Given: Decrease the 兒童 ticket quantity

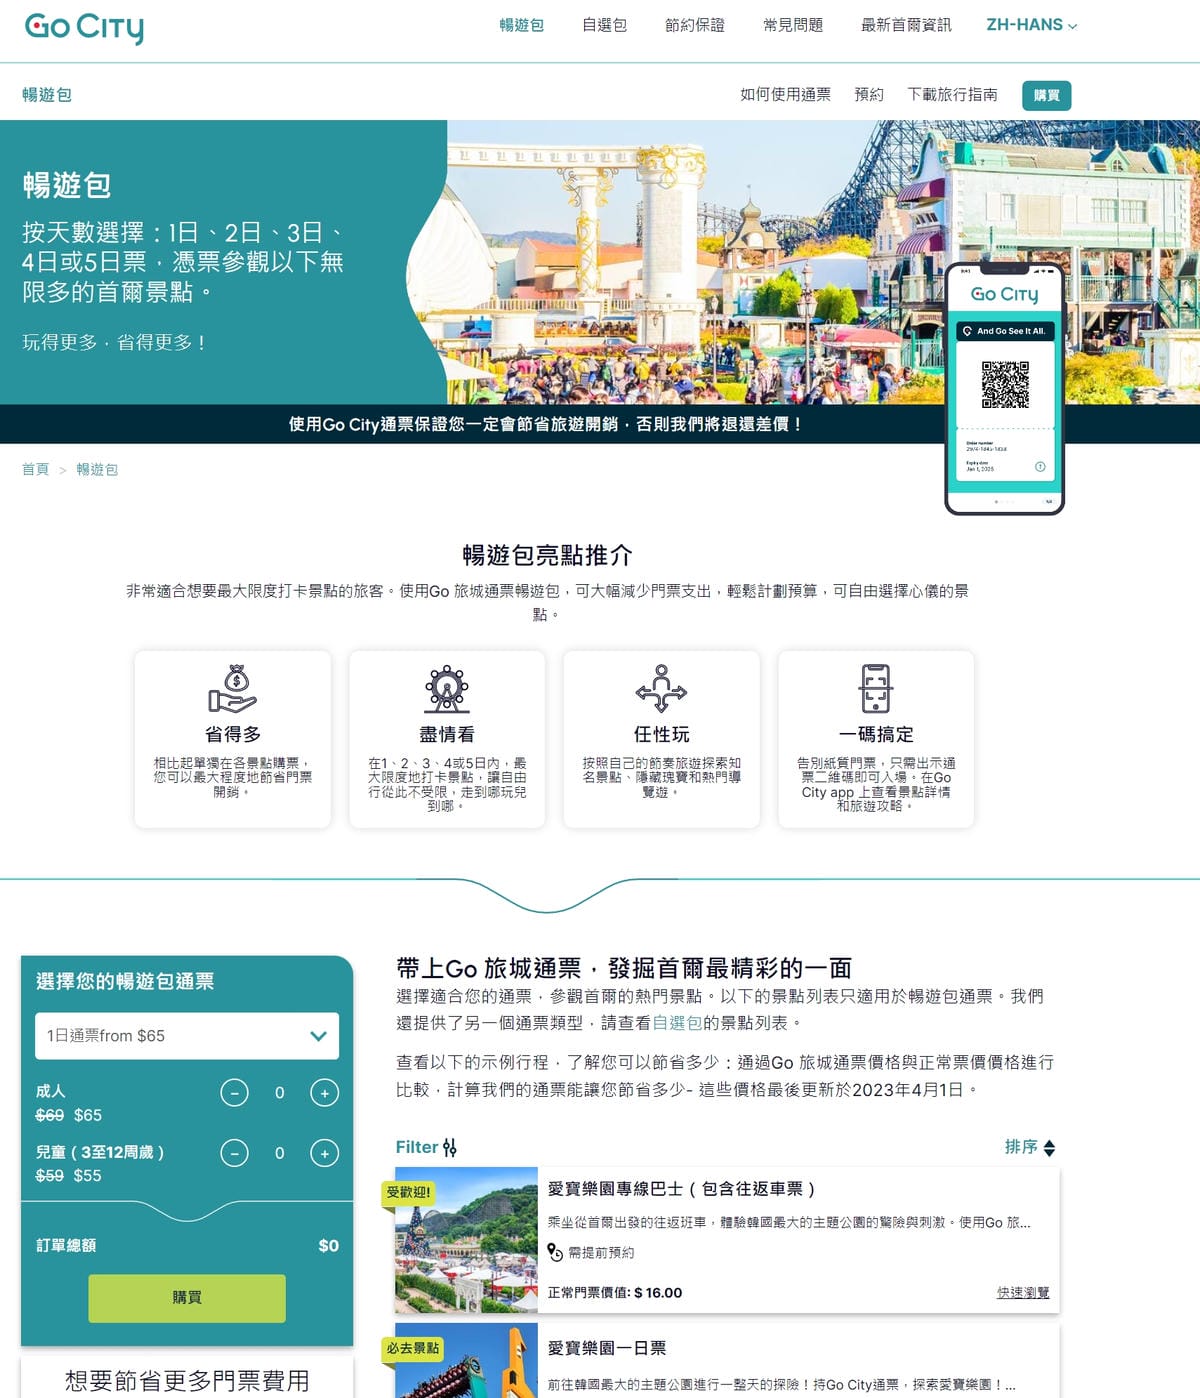Looking at the screenshot, I should [x=234, y=1153].
